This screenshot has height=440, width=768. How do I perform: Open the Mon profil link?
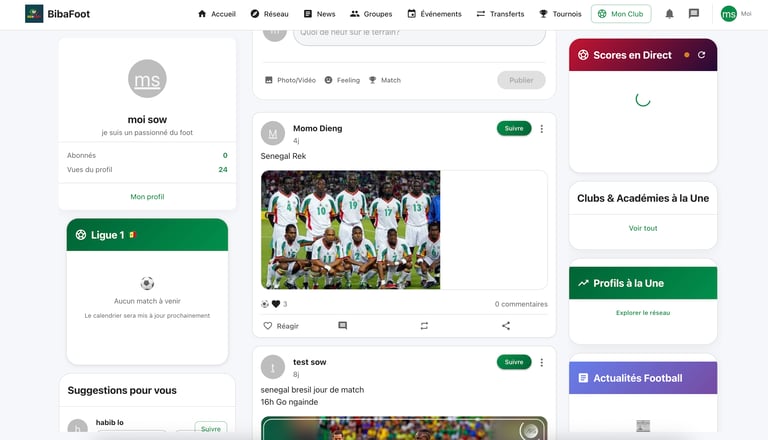(147, 196)
